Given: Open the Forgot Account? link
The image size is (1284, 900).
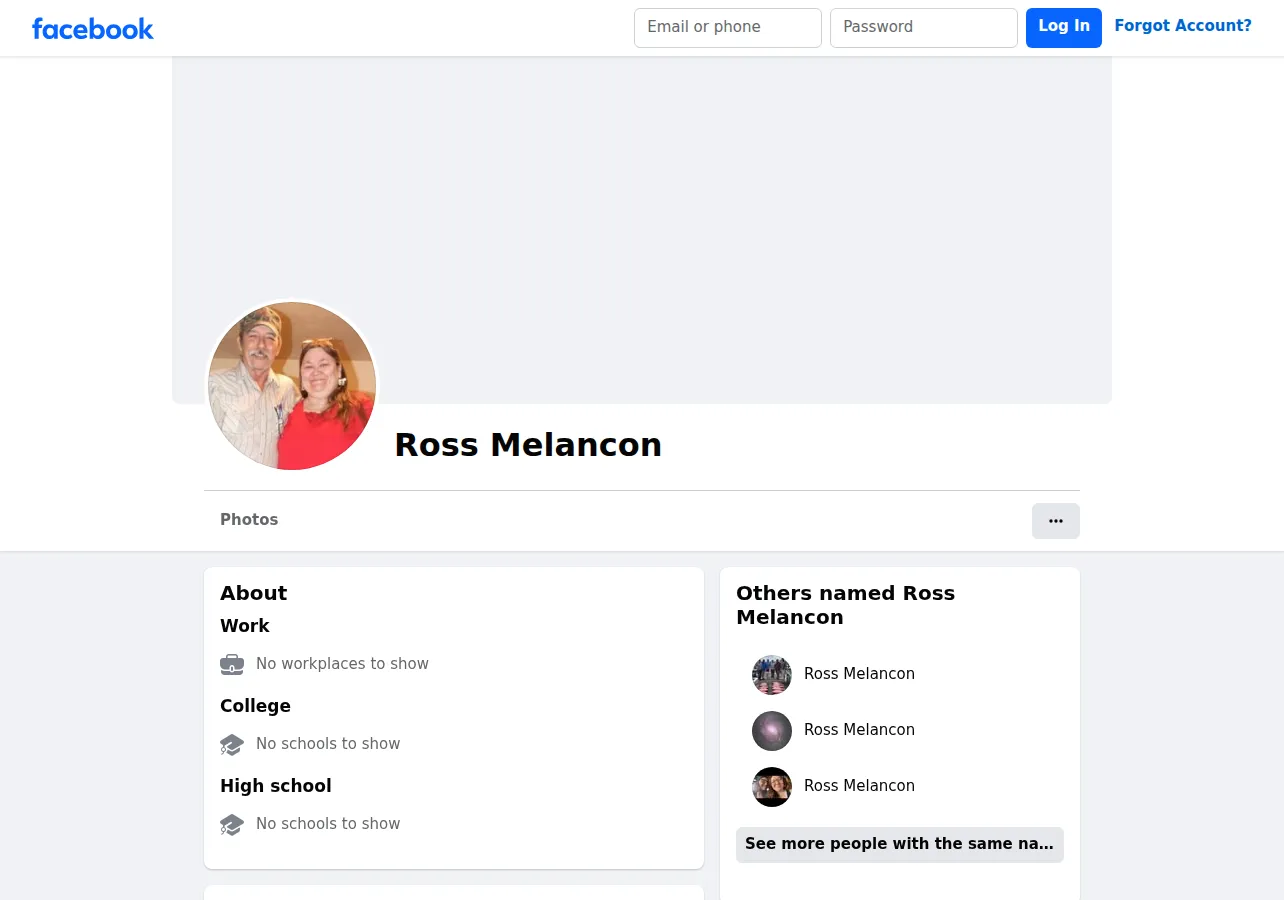Looking at the screenshot, I should 1183,26.
